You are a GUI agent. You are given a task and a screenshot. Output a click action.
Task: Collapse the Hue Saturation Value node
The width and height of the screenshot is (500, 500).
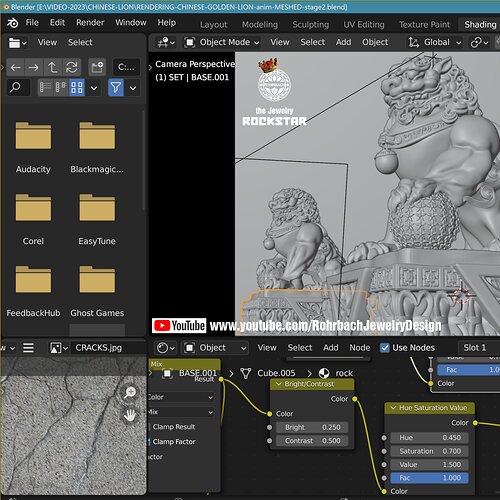393,408
